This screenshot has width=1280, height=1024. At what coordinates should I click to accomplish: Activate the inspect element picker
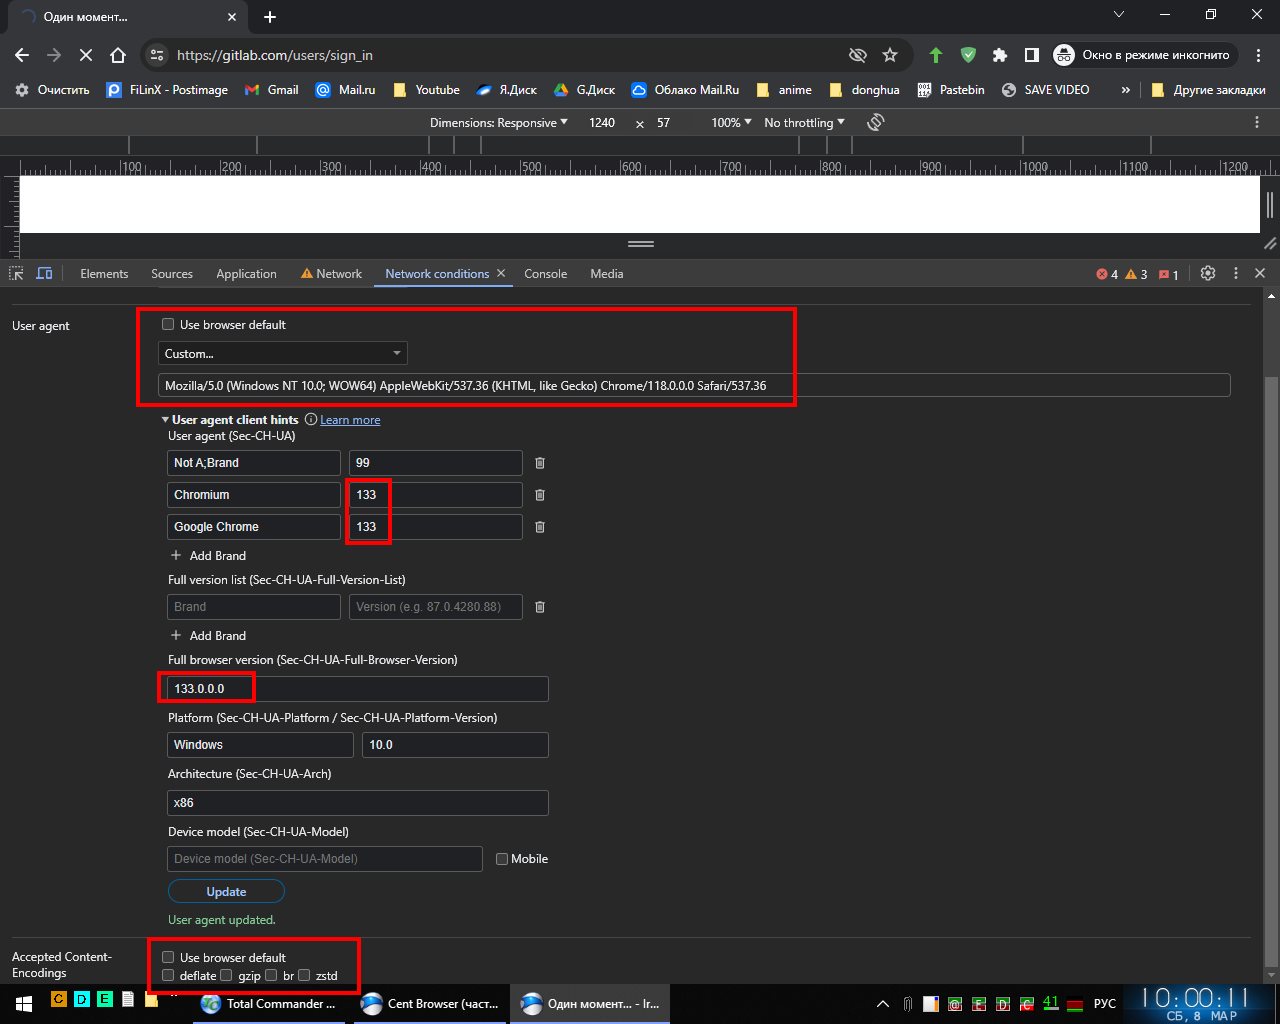16,273
